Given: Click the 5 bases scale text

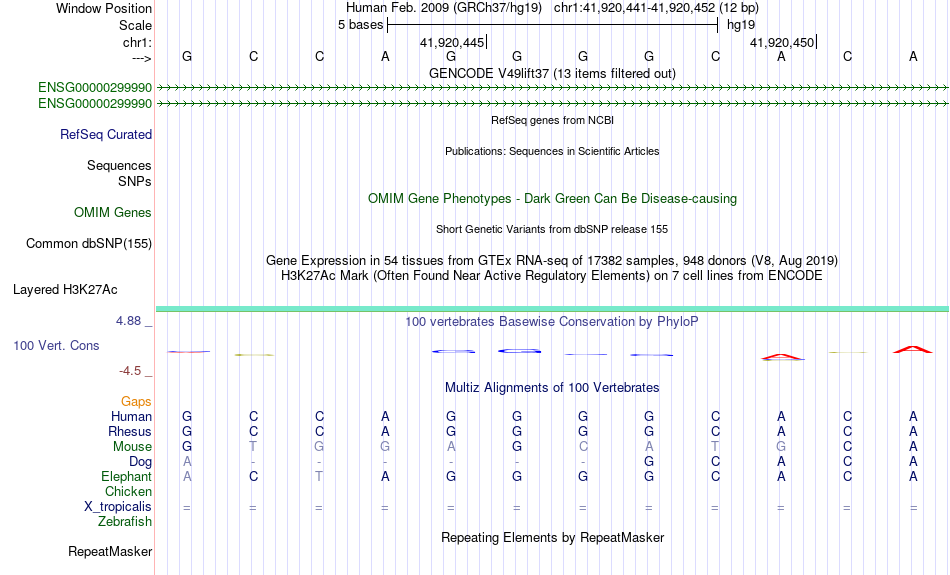Looking at the screenshot, I should click(x=360, y=25).
